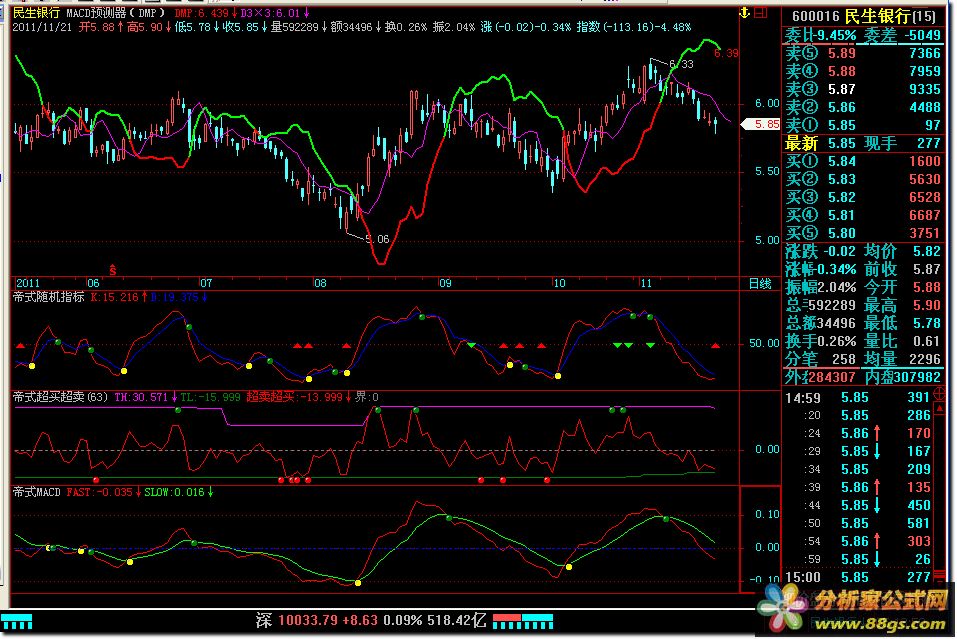
Task: Click the 2011/11/21 date in the info line
Action: 42,27
